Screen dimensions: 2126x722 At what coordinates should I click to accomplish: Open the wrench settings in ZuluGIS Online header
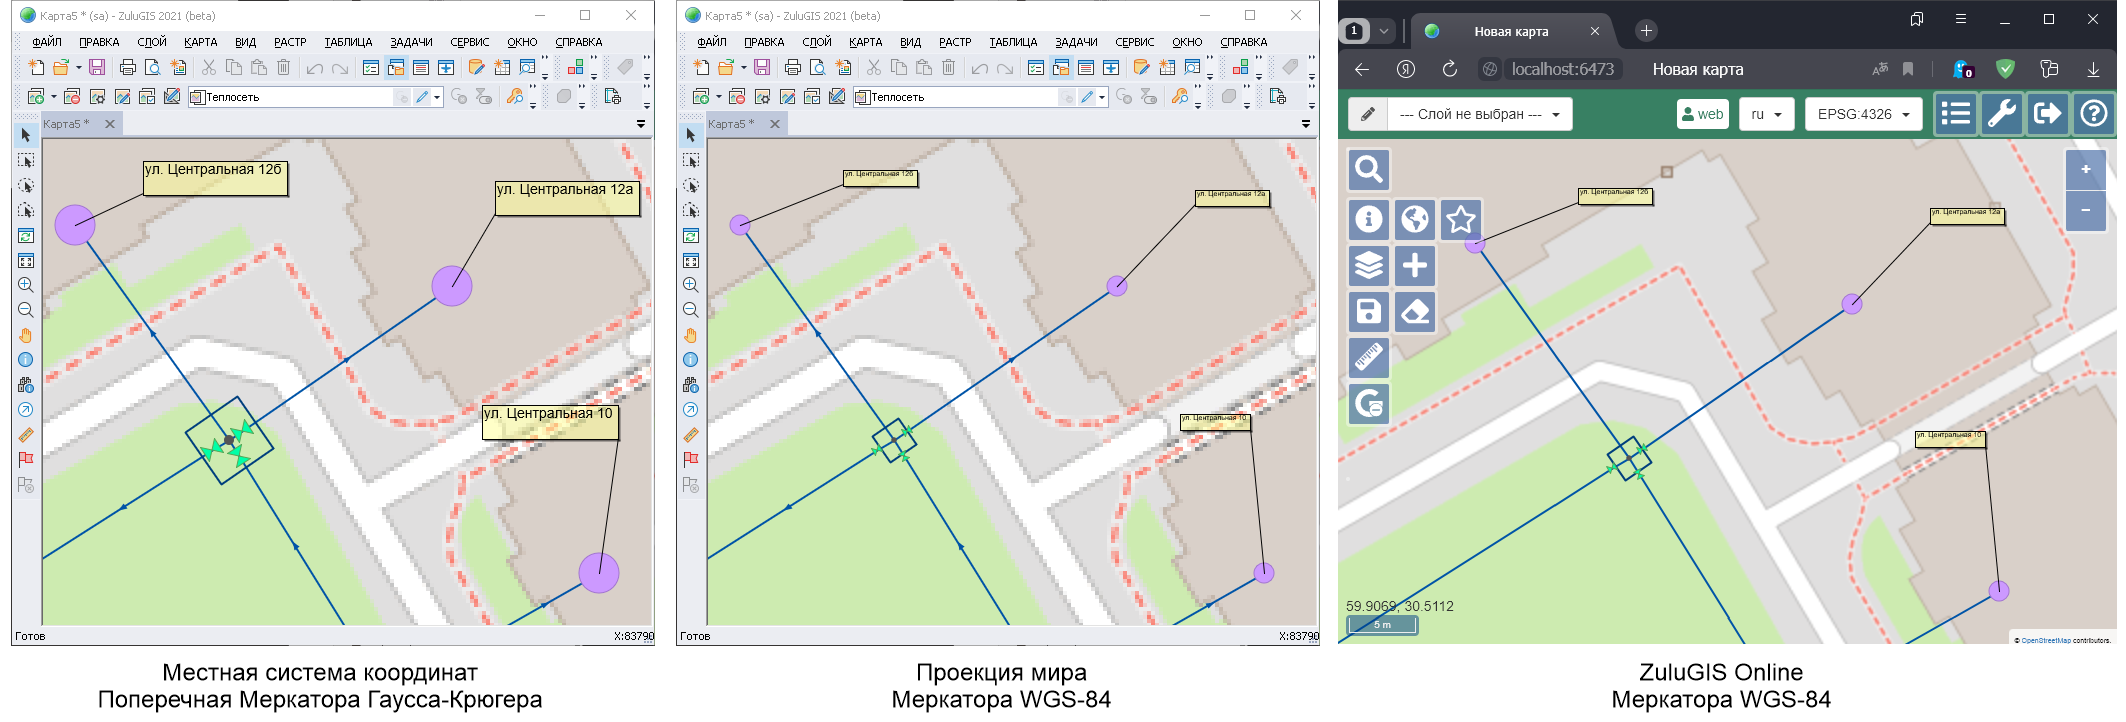[x=2001, y=114]
